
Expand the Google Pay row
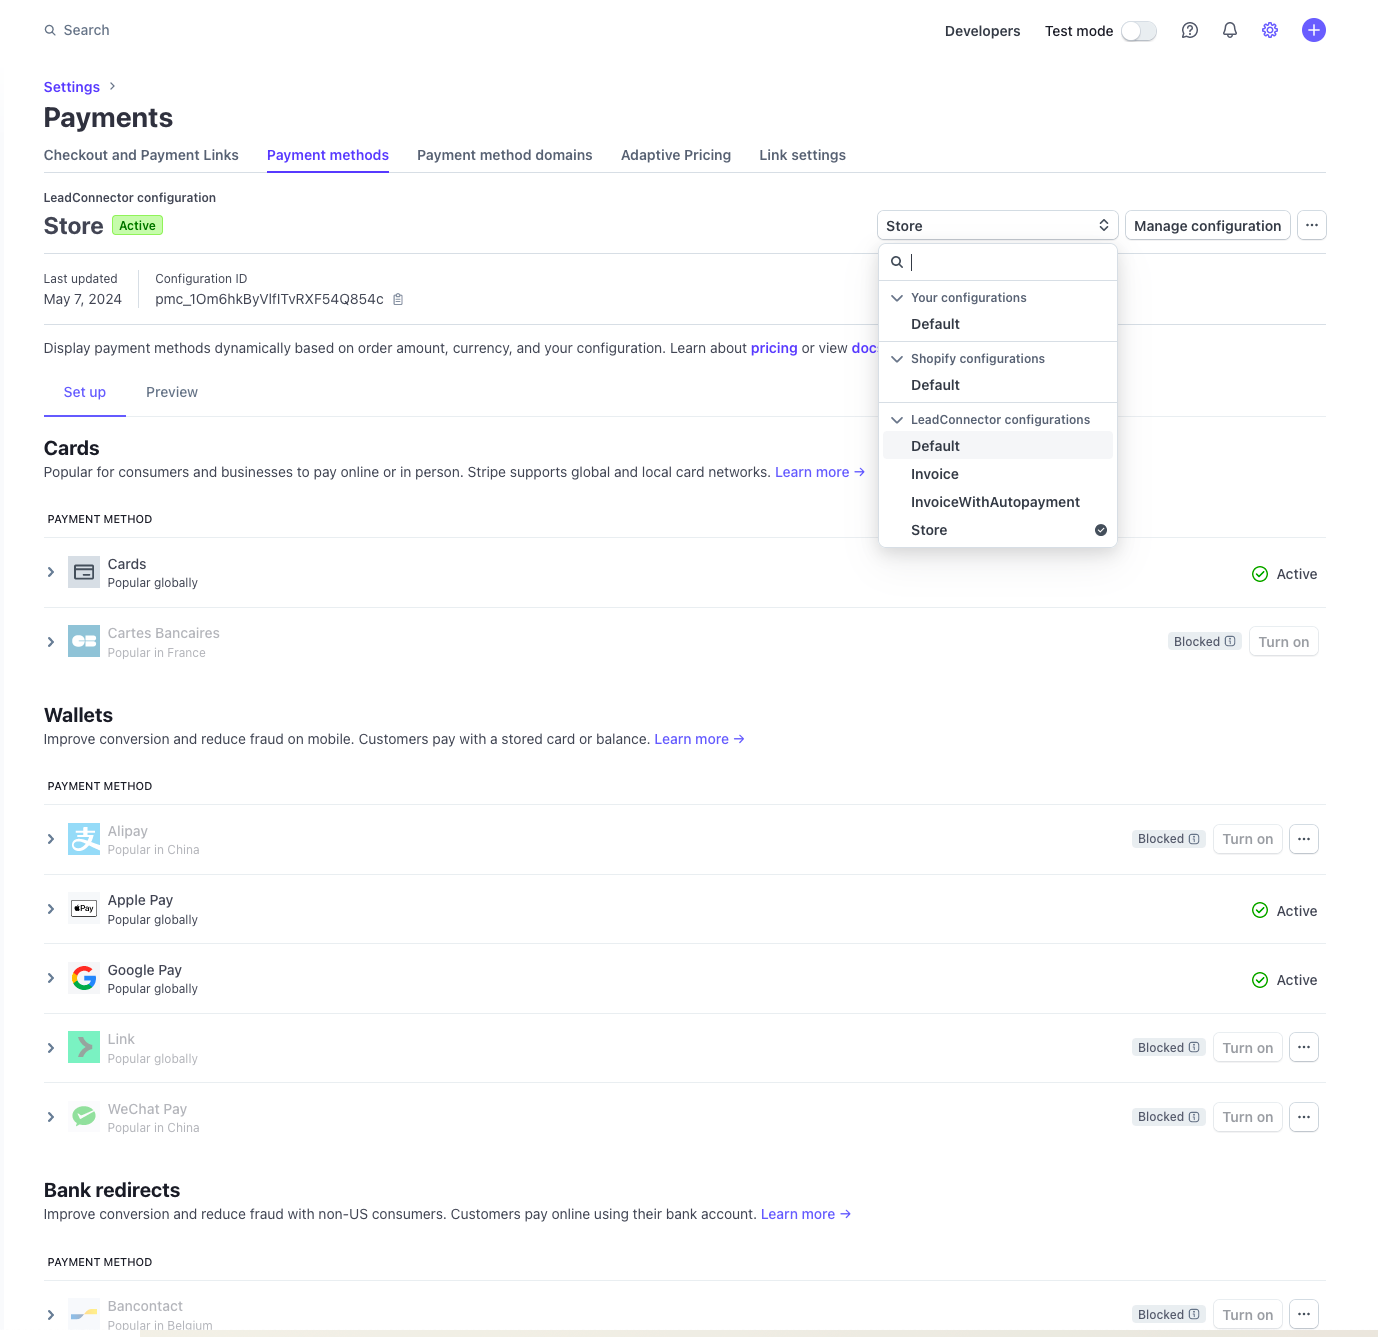(51, 978)
